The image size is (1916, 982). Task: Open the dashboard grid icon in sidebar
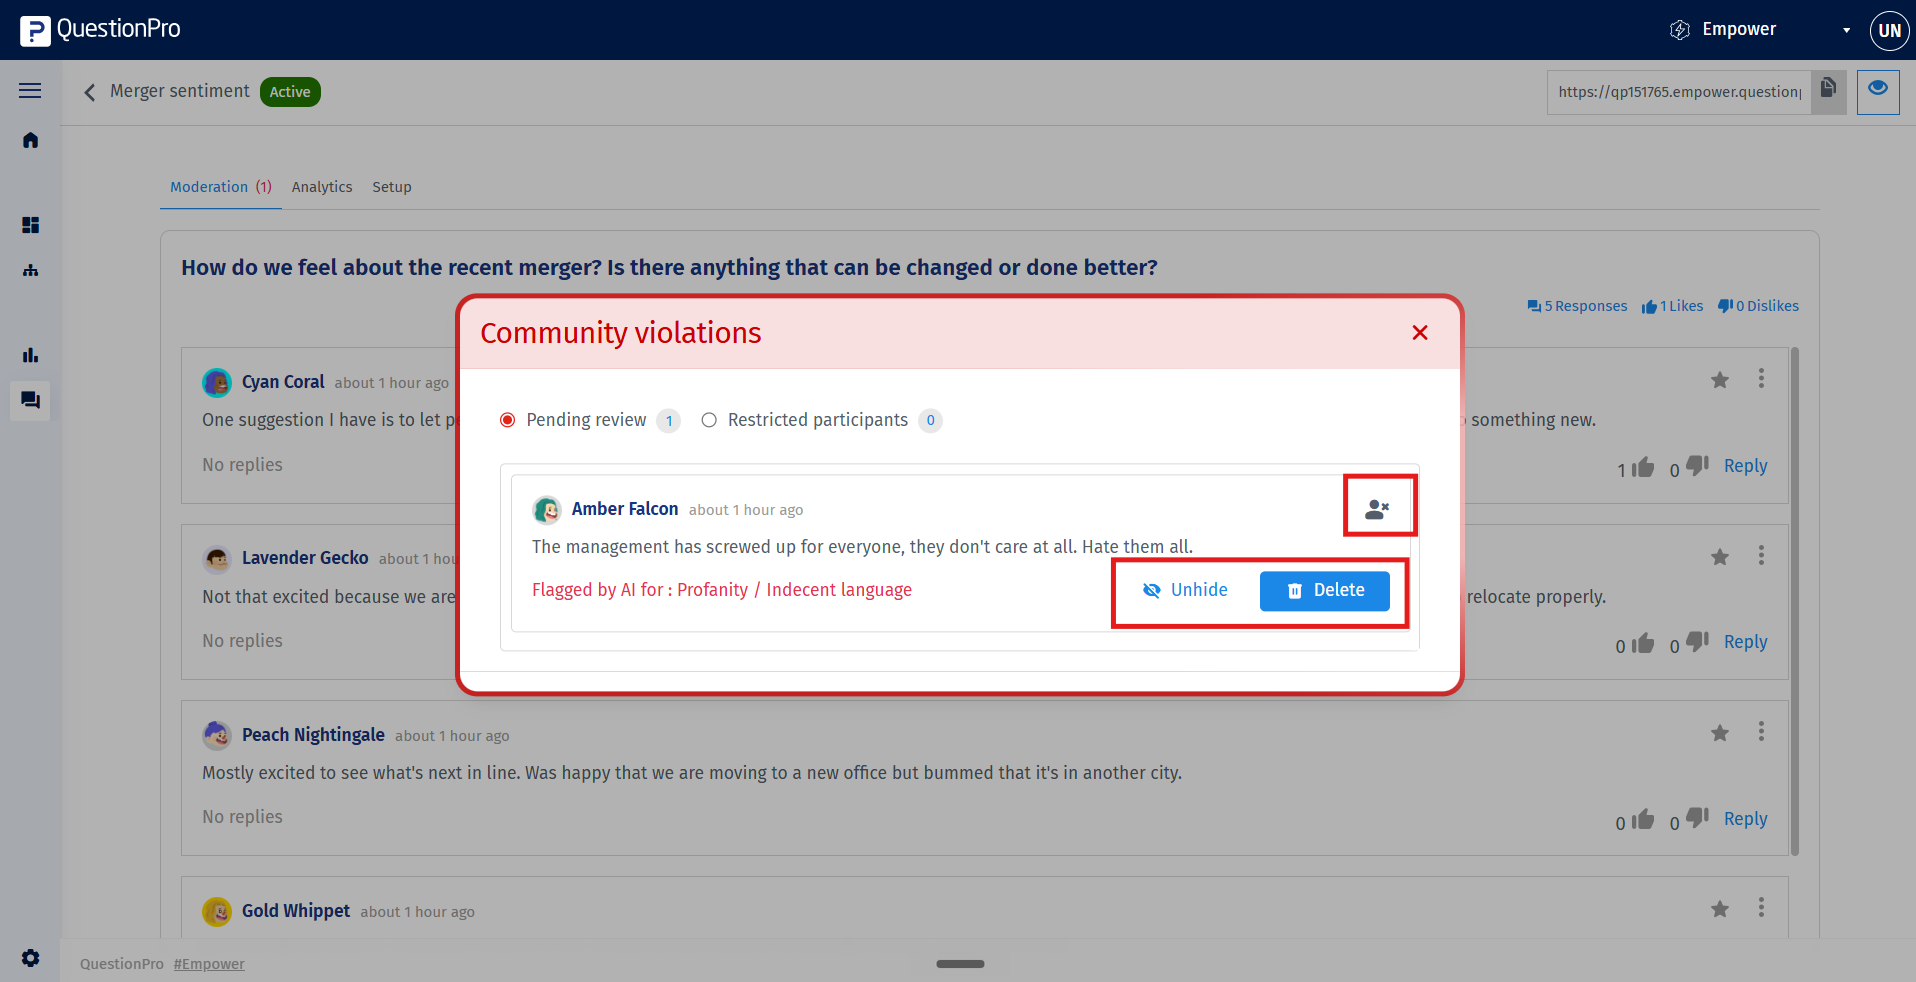point(30,225)
